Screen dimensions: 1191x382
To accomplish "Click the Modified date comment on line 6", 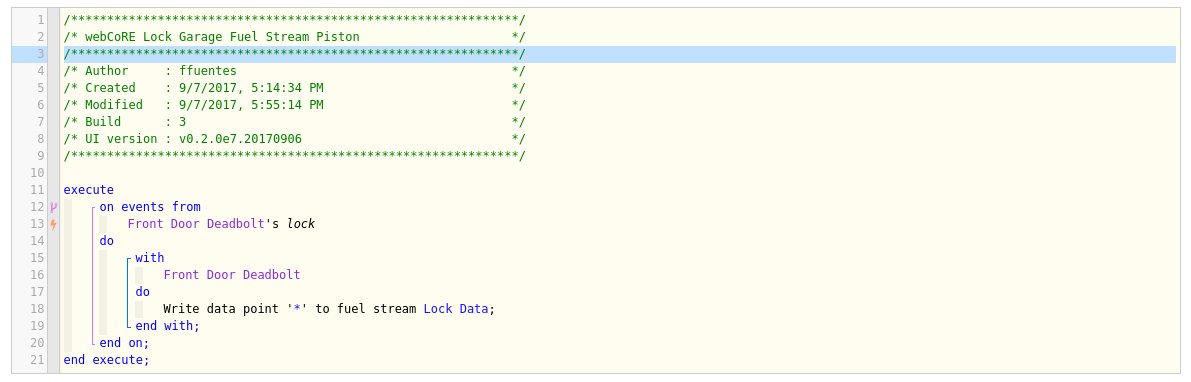I will click(294, 105).
